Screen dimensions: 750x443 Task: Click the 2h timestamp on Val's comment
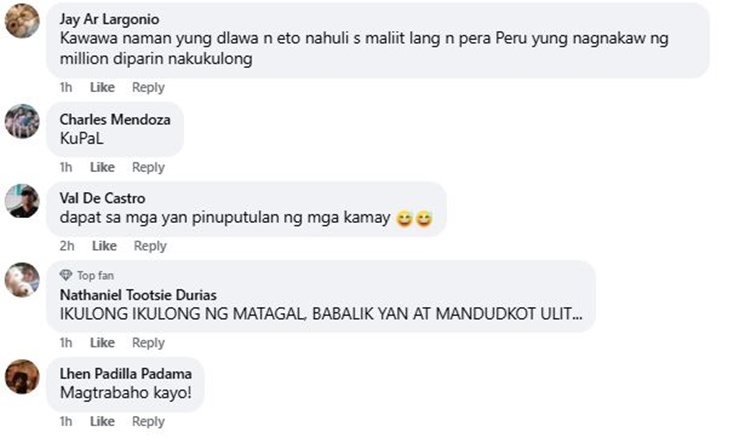click(67, 245)
